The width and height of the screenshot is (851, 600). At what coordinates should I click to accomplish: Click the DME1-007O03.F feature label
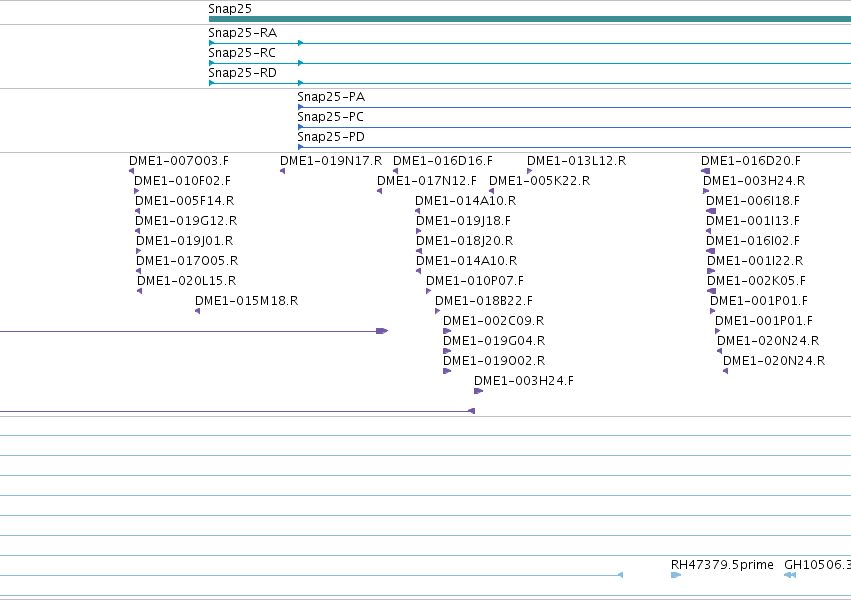click(179, 161)
